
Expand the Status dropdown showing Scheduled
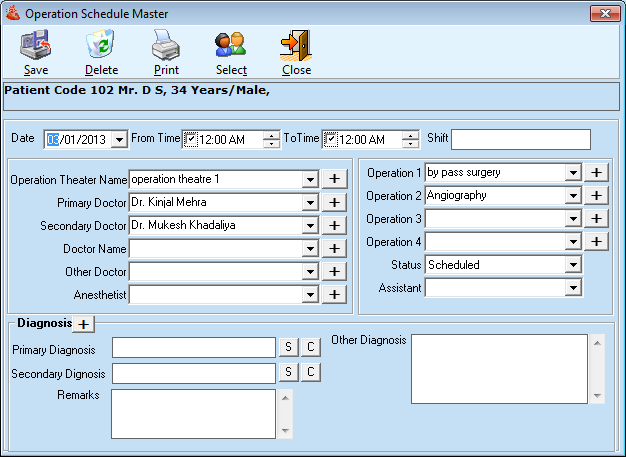[573, 265]
